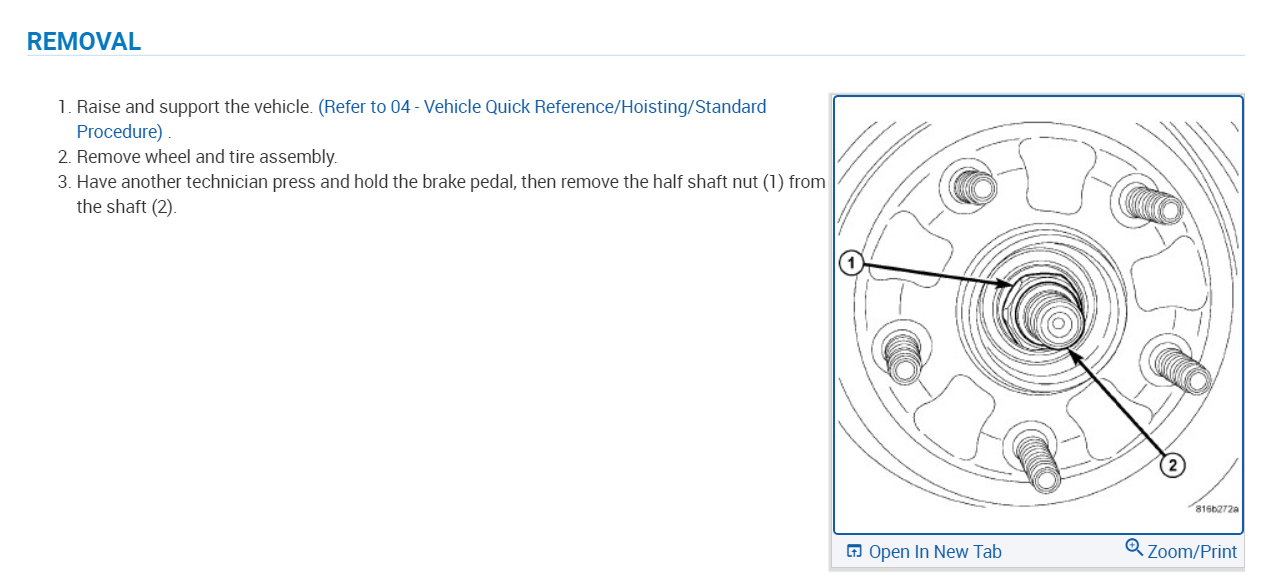Open the diagram via Open In New Tab text
Image resolution: width=1263 pixels, height=583 pixels.
(x=934, y=552)
